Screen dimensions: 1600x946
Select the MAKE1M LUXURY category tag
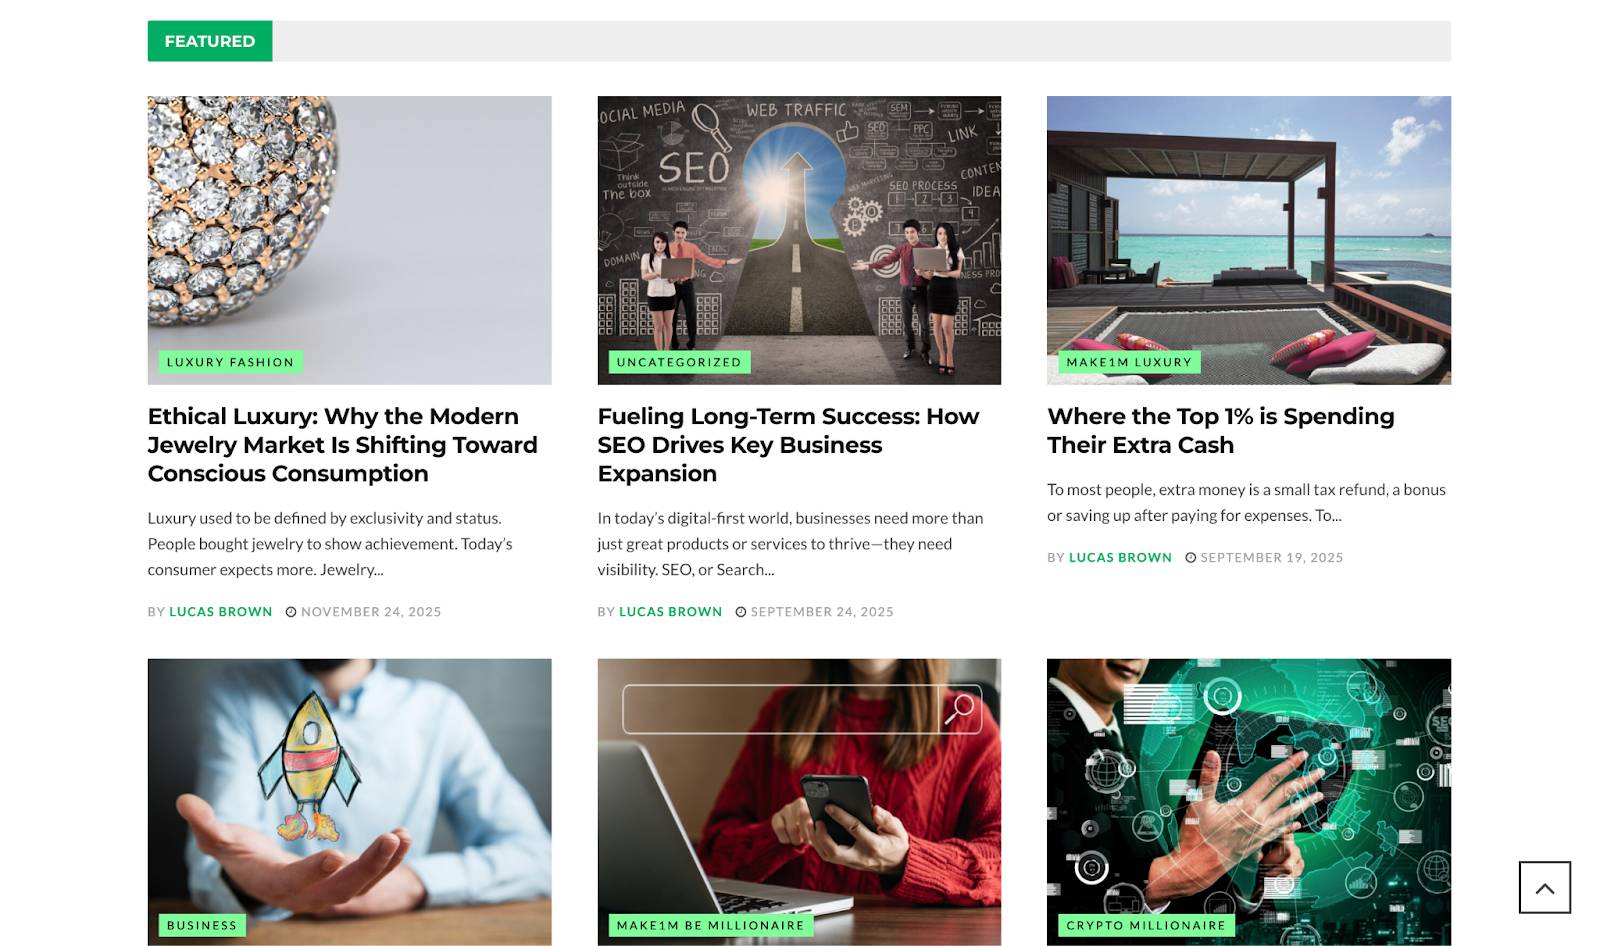point(1129,362)
